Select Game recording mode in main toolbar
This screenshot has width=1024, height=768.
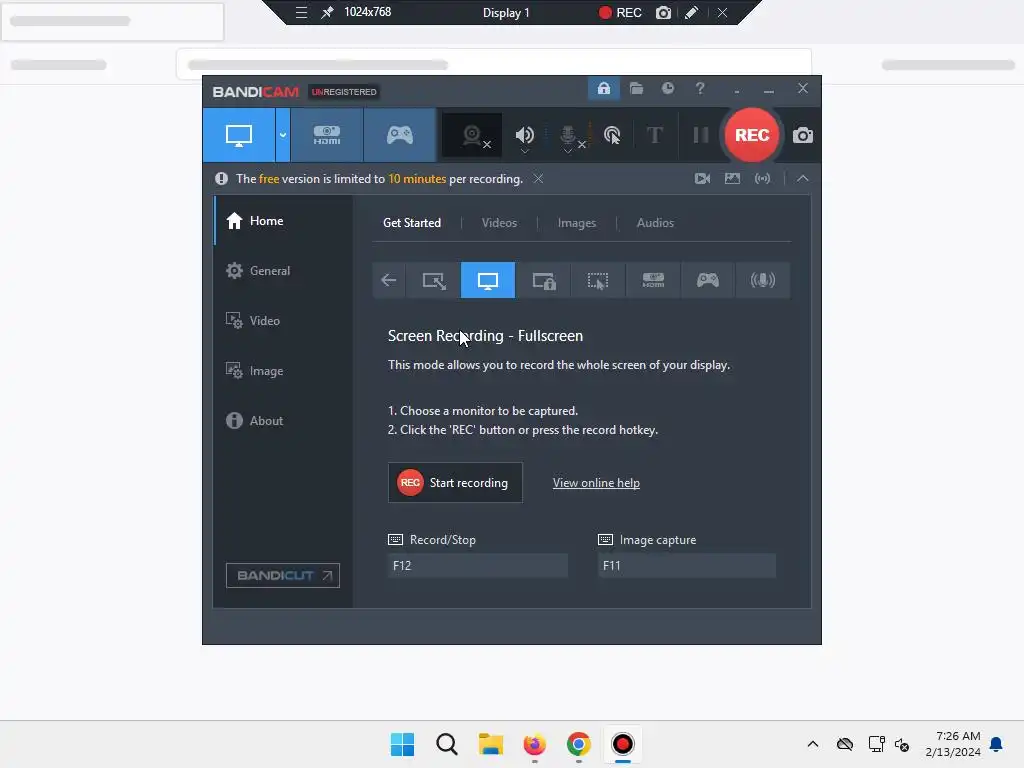[x=400, y=135]
